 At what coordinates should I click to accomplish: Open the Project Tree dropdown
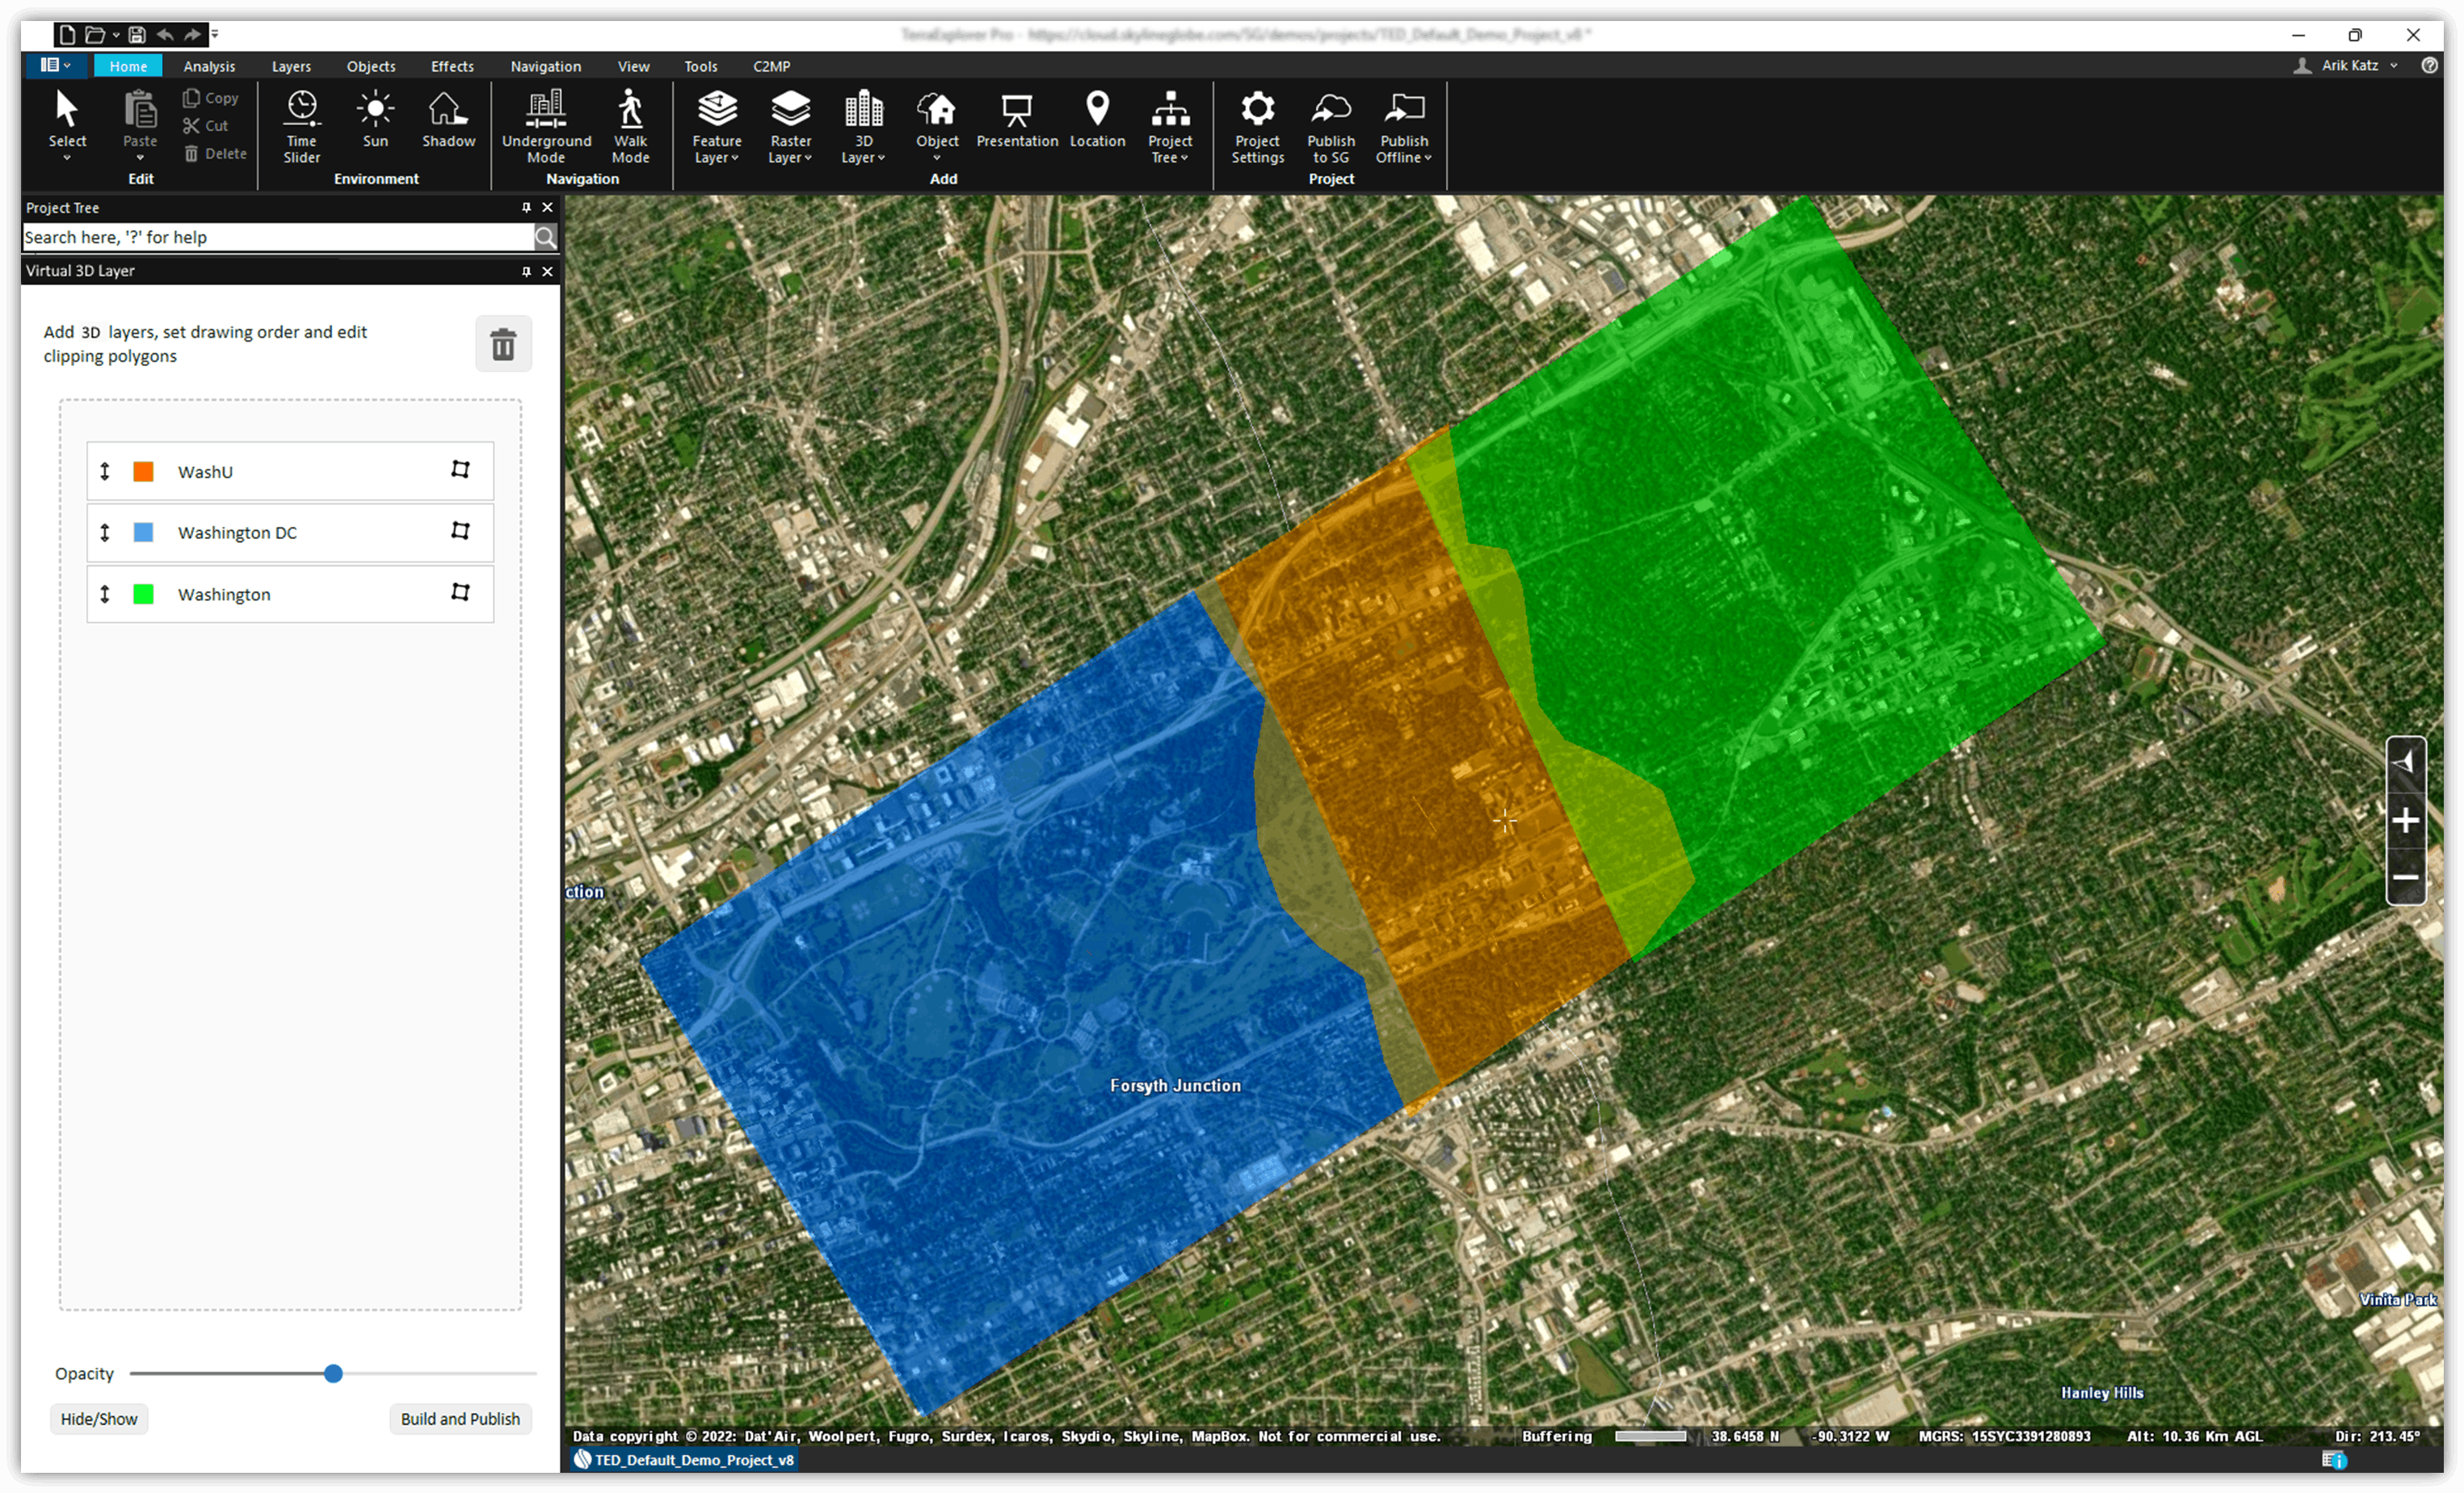pyautogui.click(x=1170, y=127)
